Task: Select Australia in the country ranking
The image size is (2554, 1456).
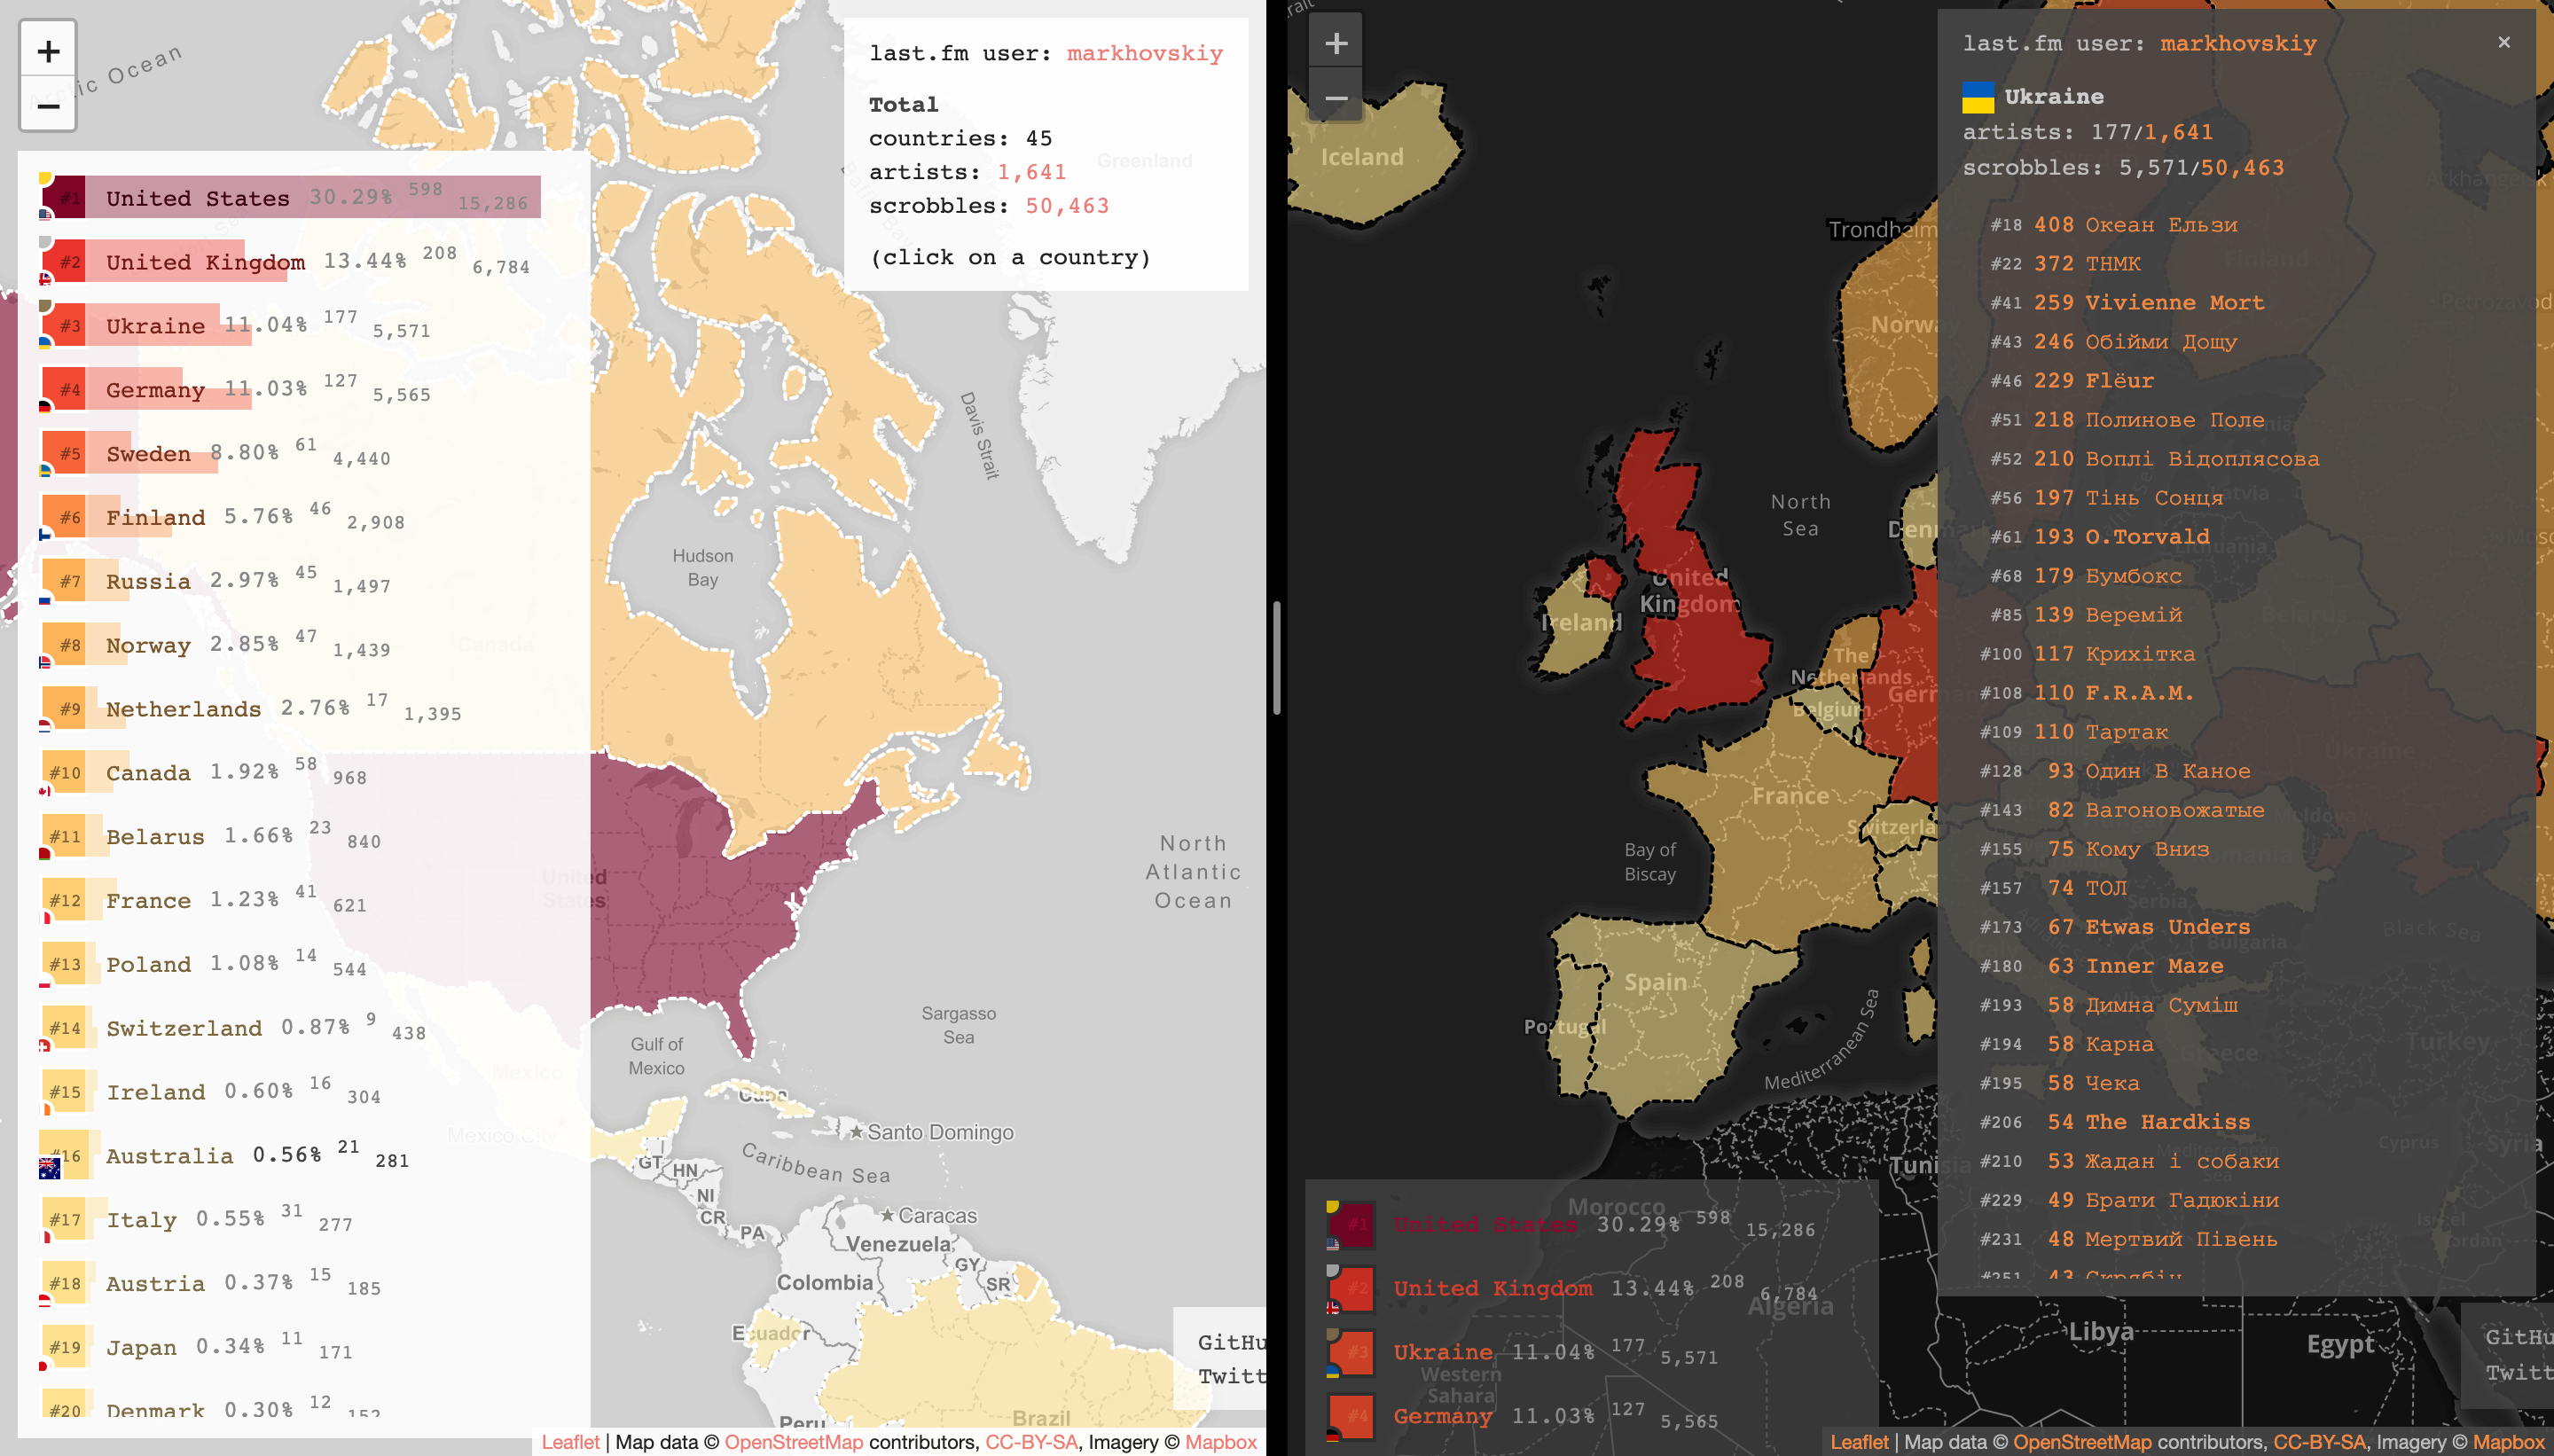Action: coord(224,1157)
